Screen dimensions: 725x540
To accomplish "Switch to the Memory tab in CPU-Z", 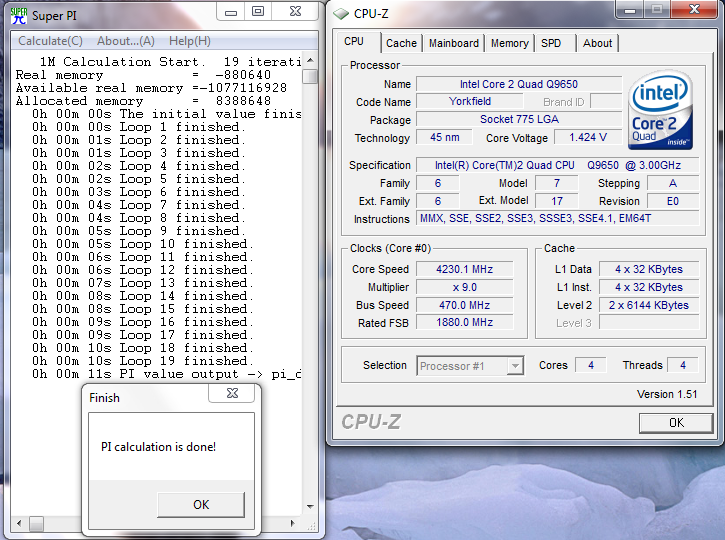I will [x=510, y=43].
